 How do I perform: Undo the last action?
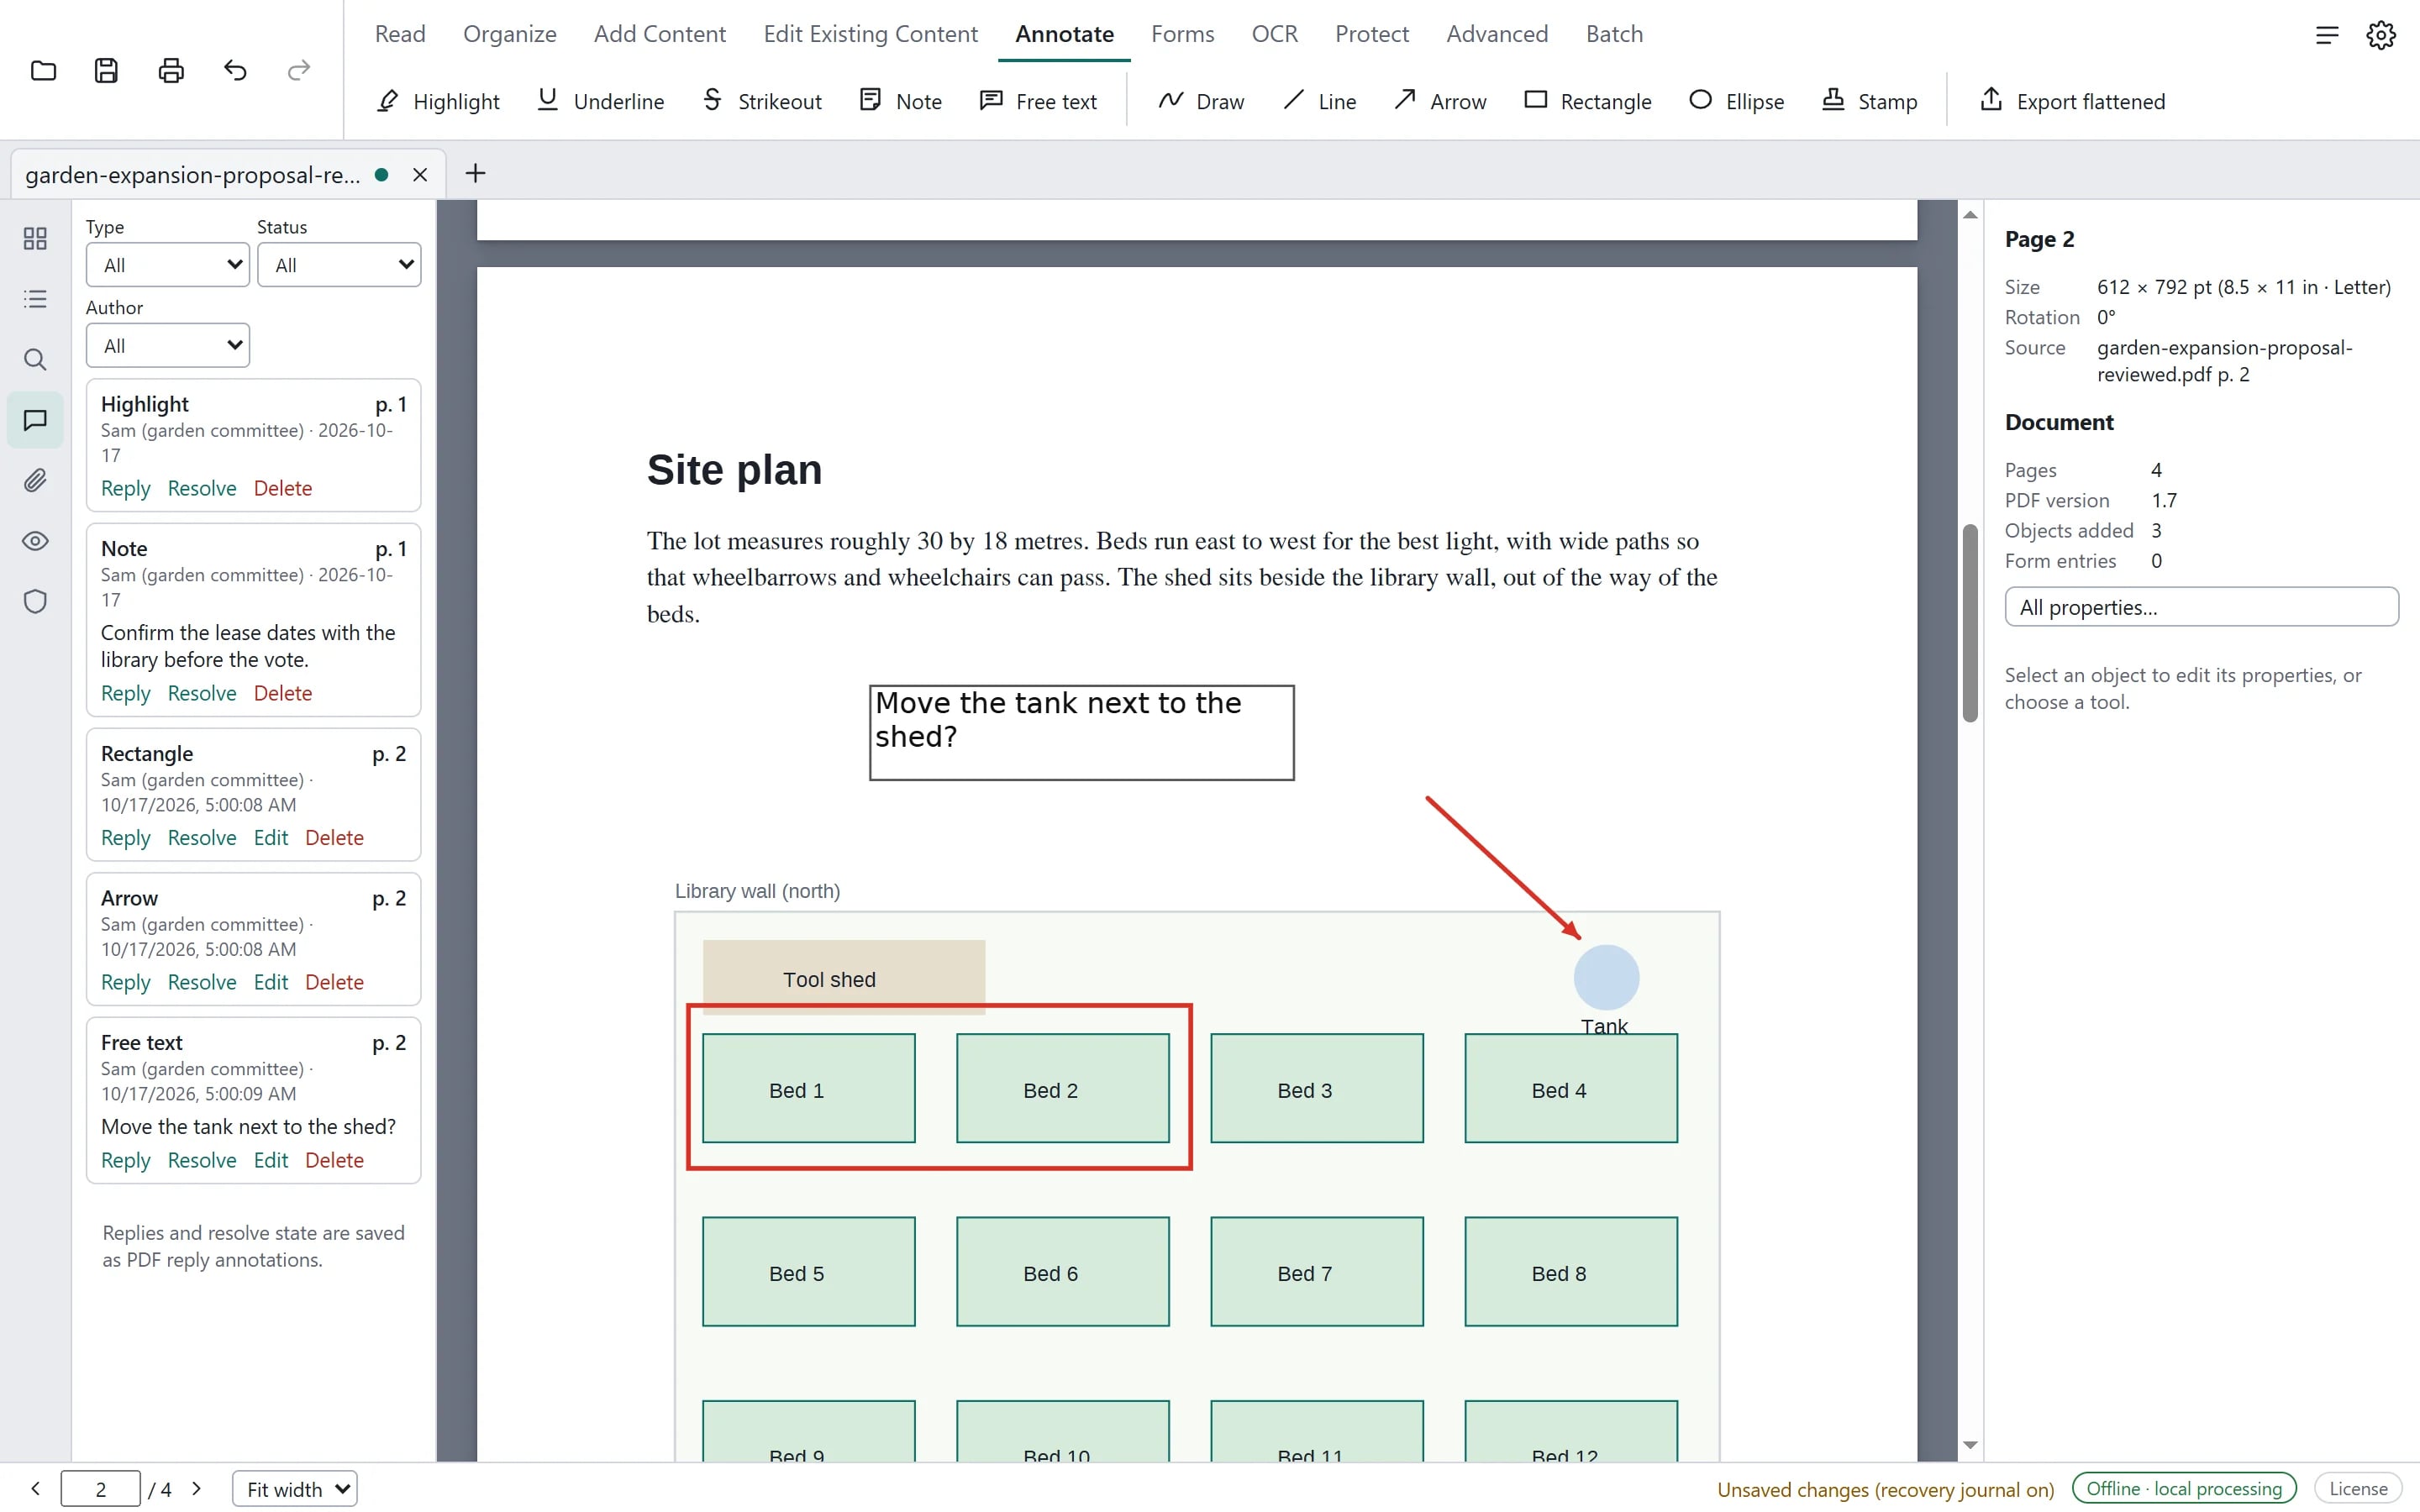click(x=235, y=70)
